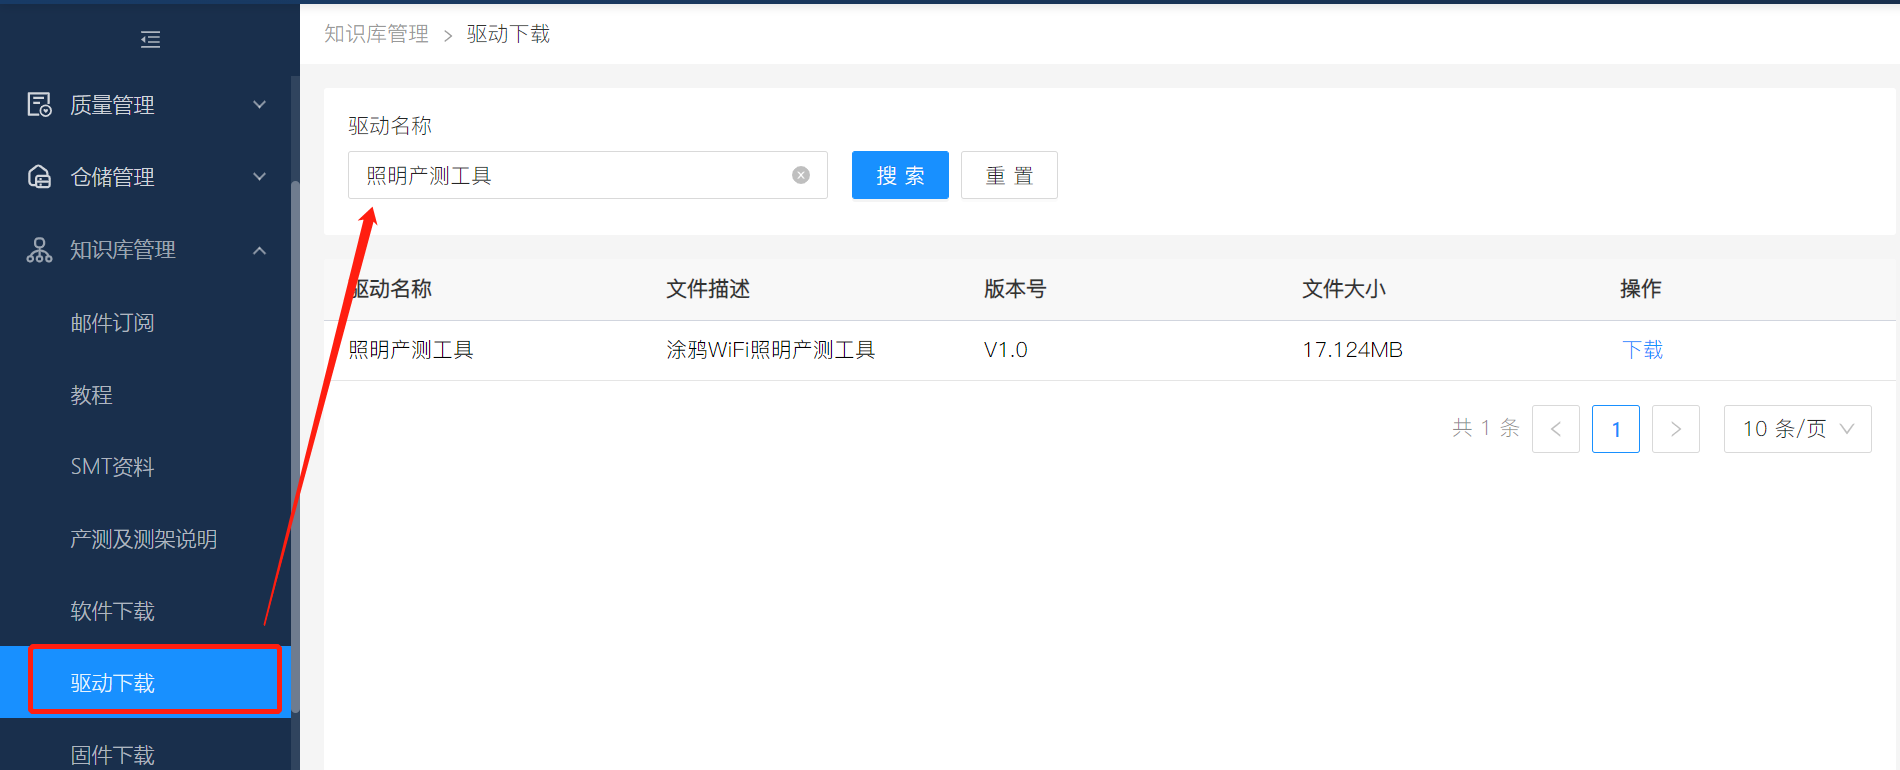
Task: Click the 质量管理 document icon
Action: [39, 105]
